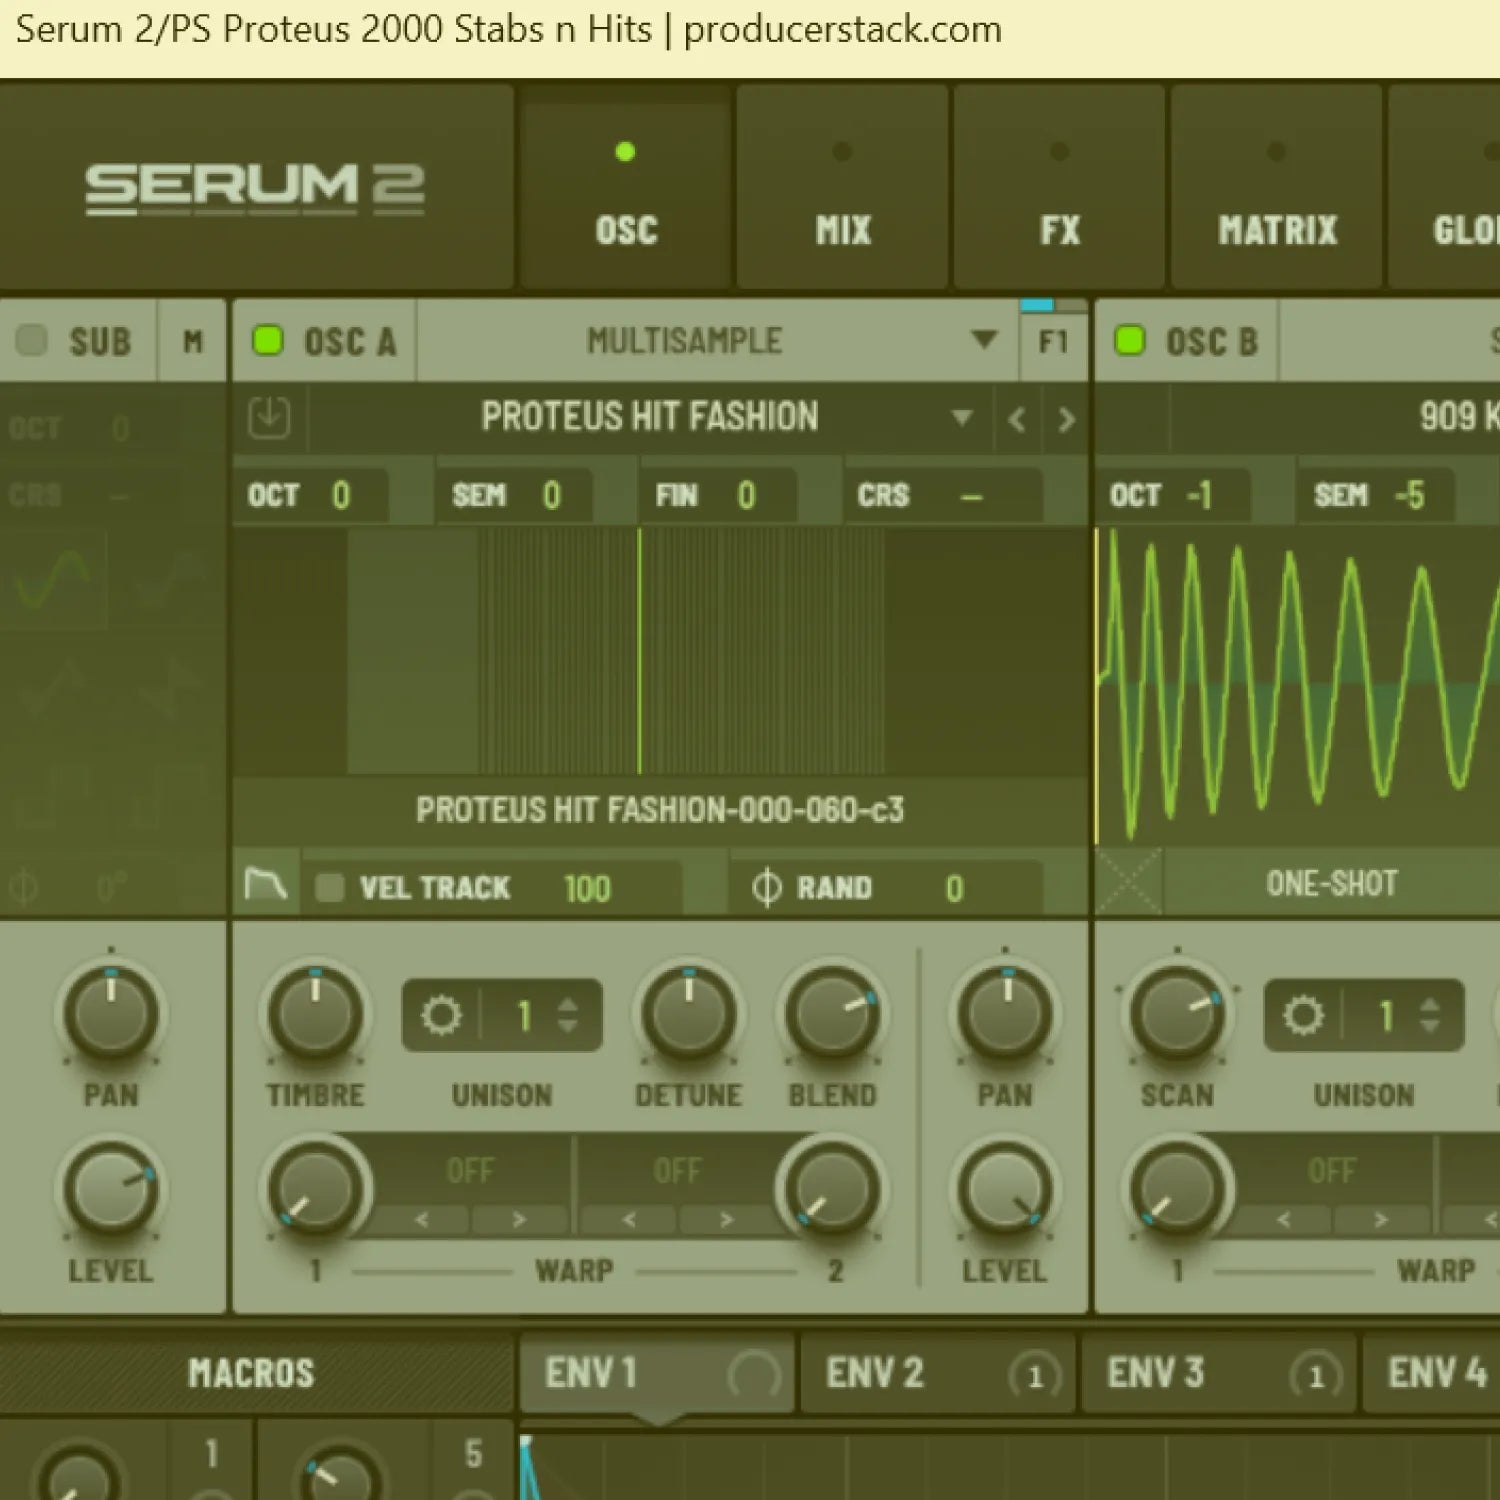The width and height of the screenshot is (1500, 1500).
Task: Select the previous OSC A preset arrow
Action: point(1017,419)
